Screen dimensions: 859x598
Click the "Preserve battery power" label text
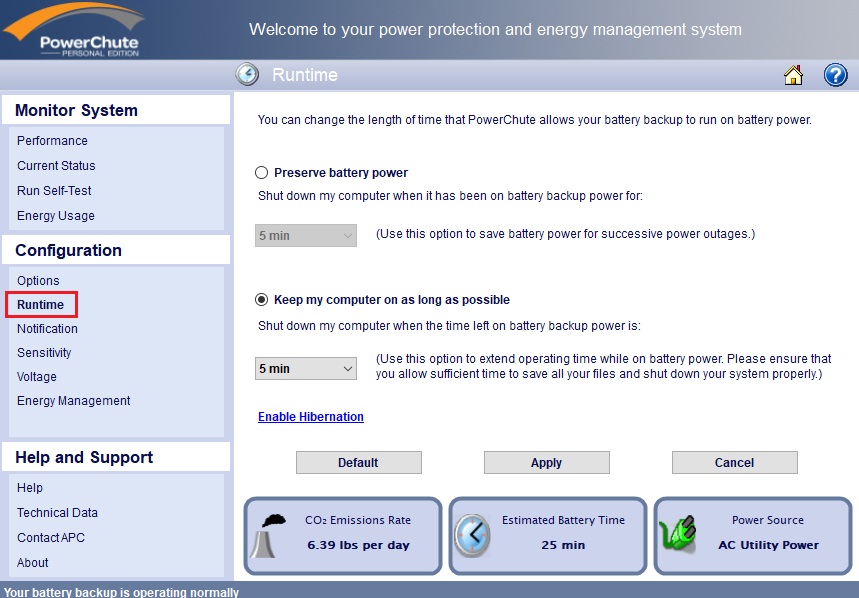pyautogui.click(x=341, y=173)
